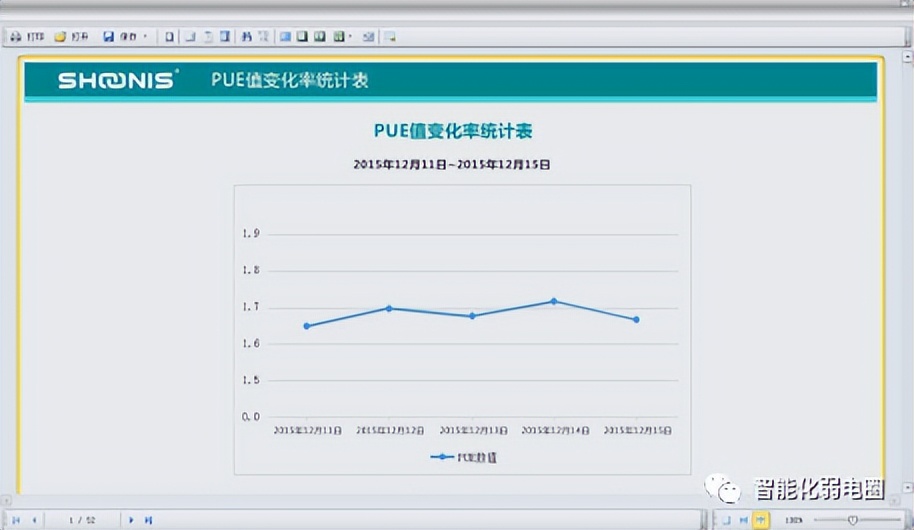Click the zoom percentage value
The image size is (914, 530).
tap(793, 520)
